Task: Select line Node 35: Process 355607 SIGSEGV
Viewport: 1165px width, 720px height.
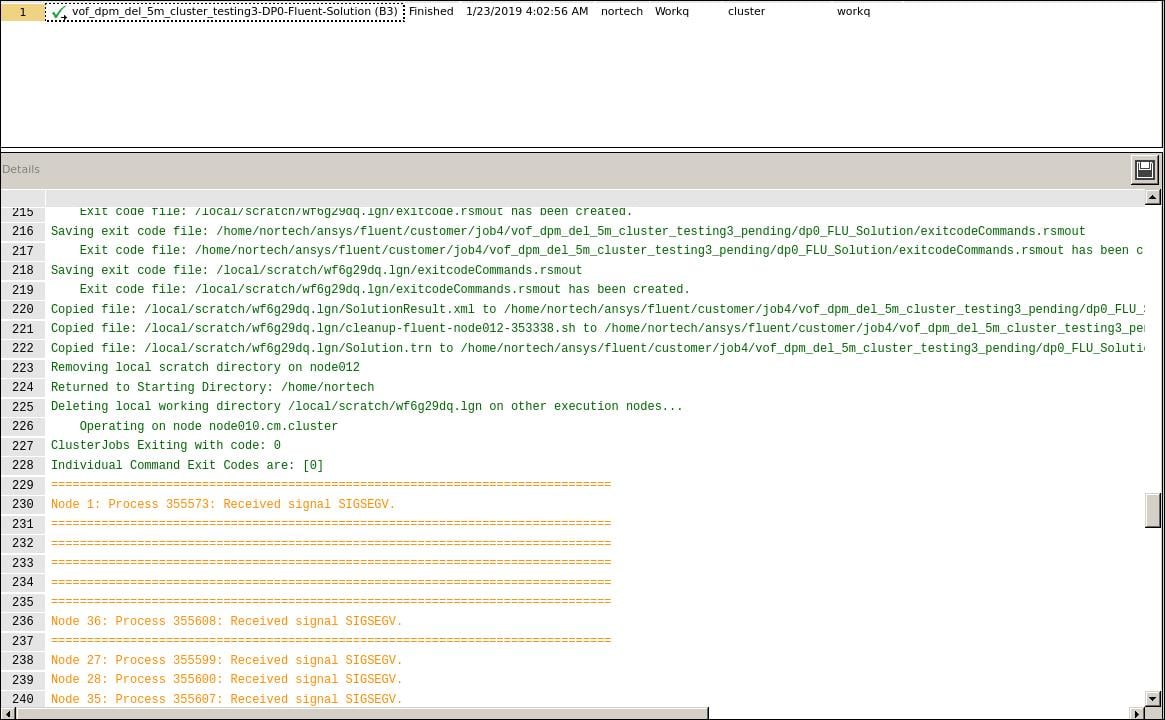Action: point(227,699)
